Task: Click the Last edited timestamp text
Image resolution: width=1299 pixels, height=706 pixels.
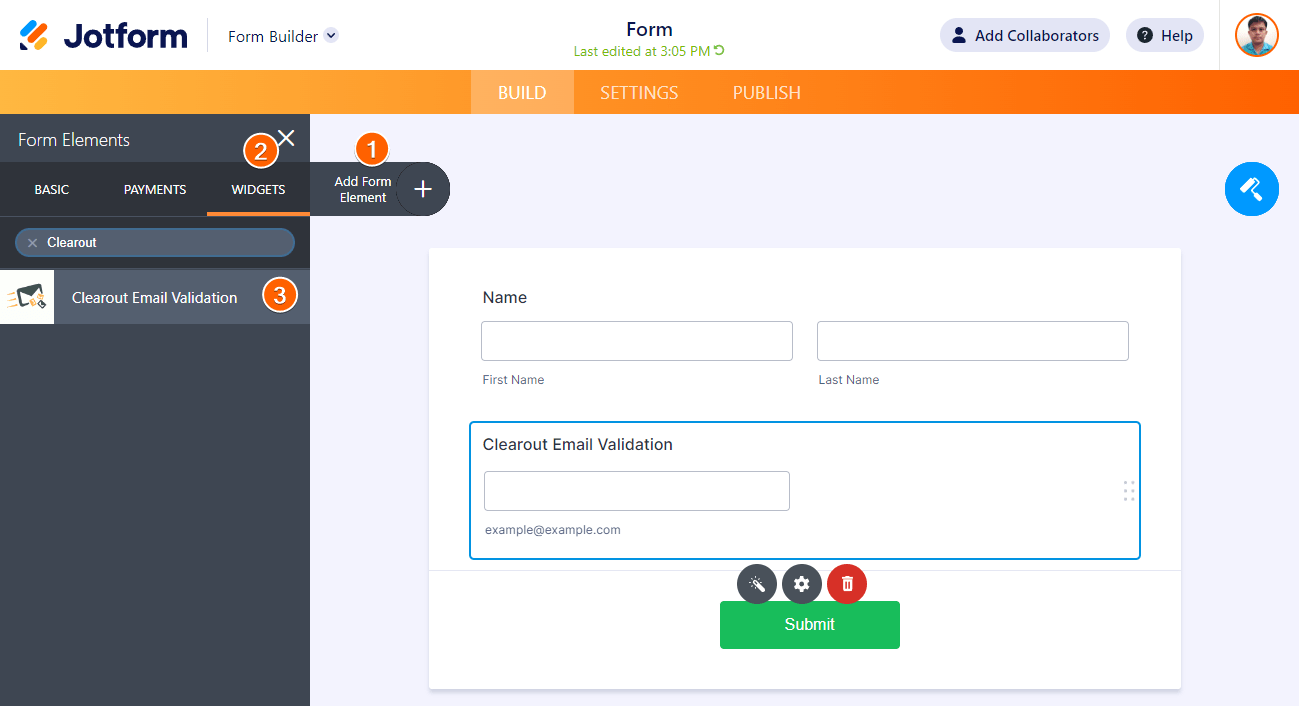Action: 642,50
